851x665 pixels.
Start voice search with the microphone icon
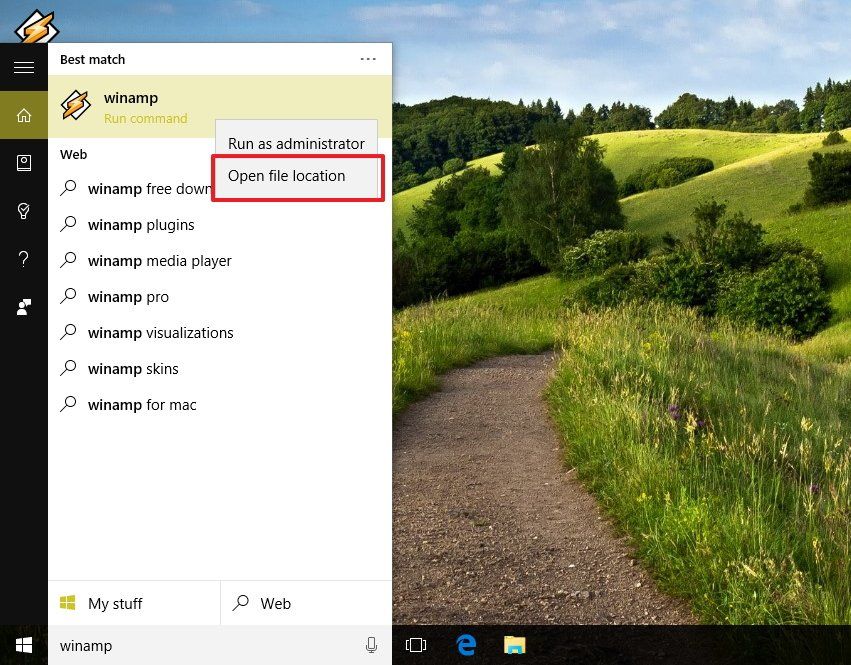click(x=371, y=645)
